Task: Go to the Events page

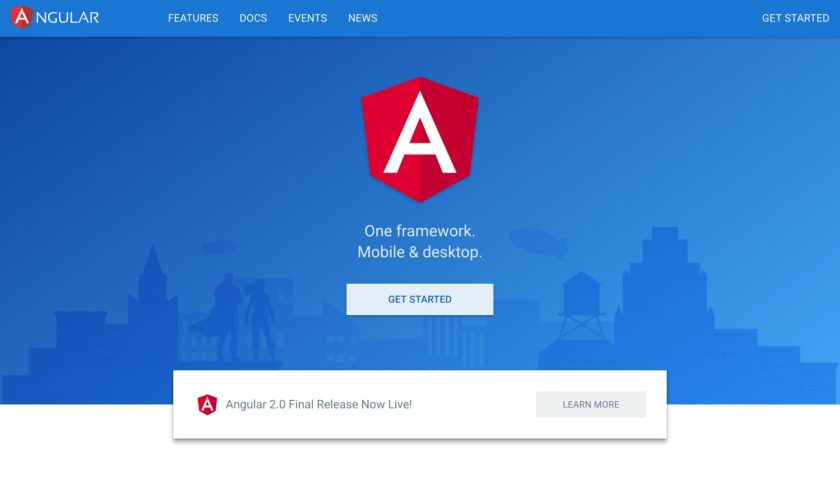Action: tap(308, 18)
